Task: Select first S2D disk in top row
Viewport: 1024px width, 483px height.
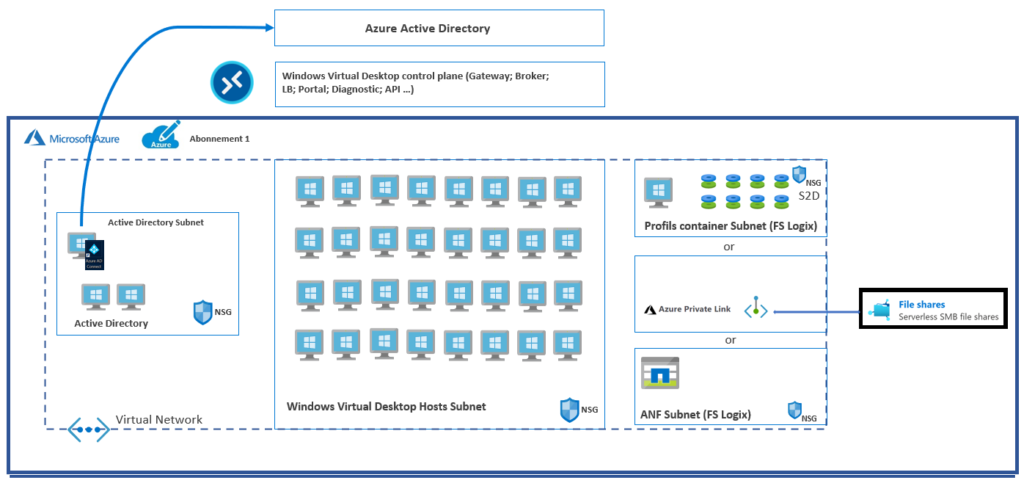Action: point(709,180)
